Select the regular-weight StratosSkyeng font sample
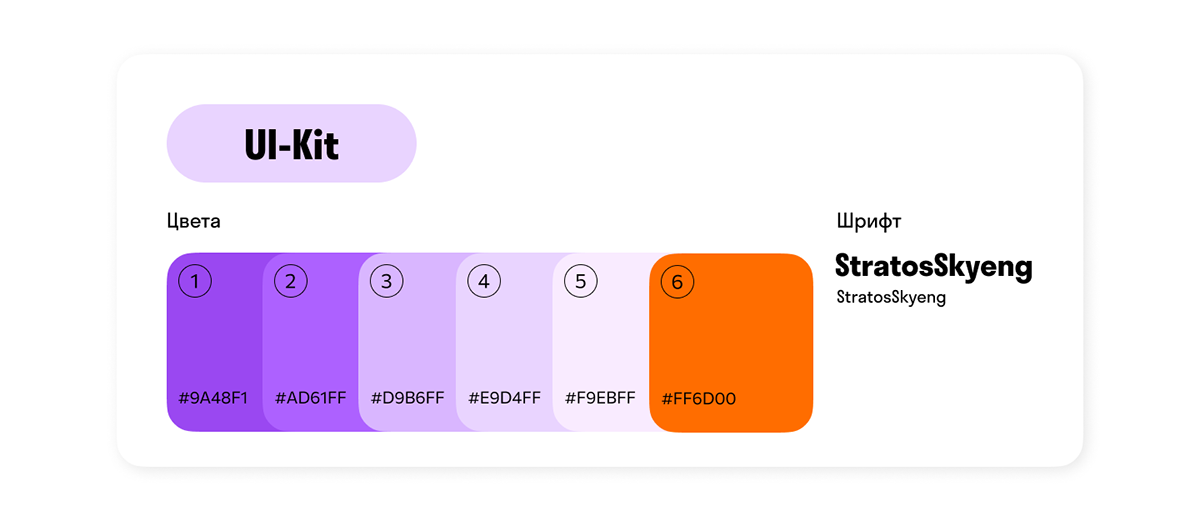Image resolution: width=1200 pixels, height=521 pixels. click(x=891, y=298)
